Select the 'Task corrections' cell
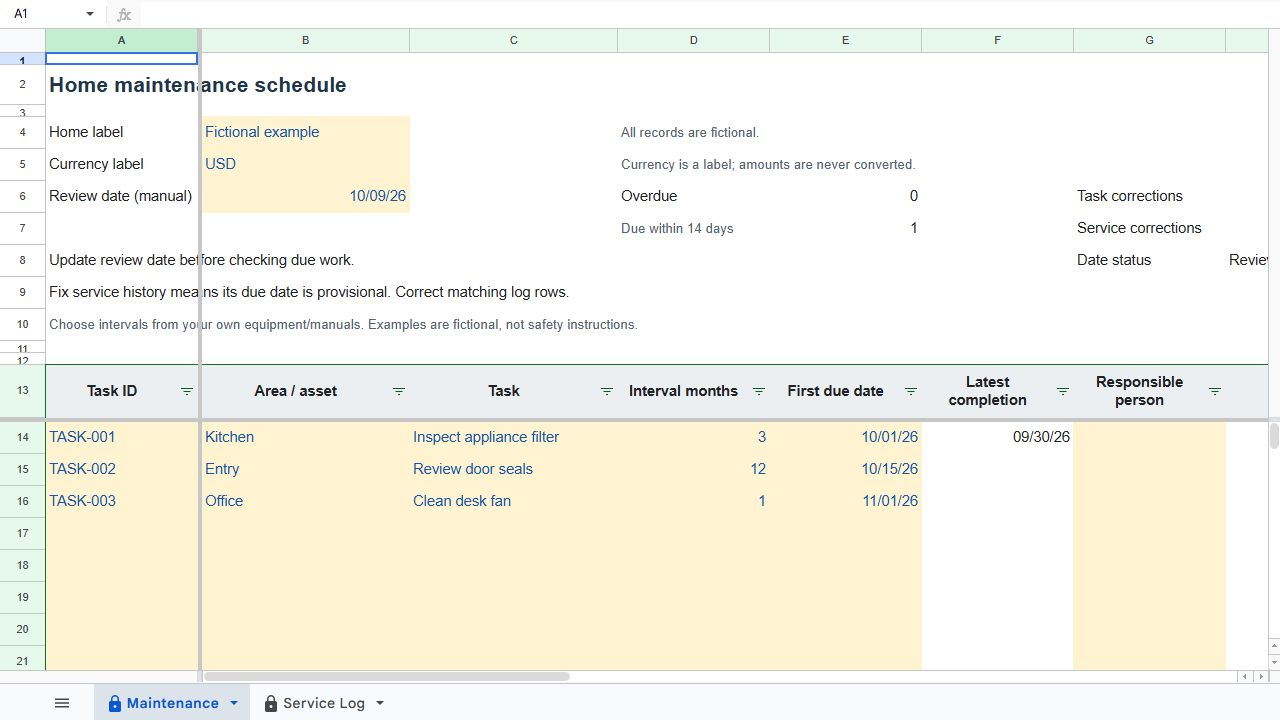The image size is (1280, 720). (1149, 196)
